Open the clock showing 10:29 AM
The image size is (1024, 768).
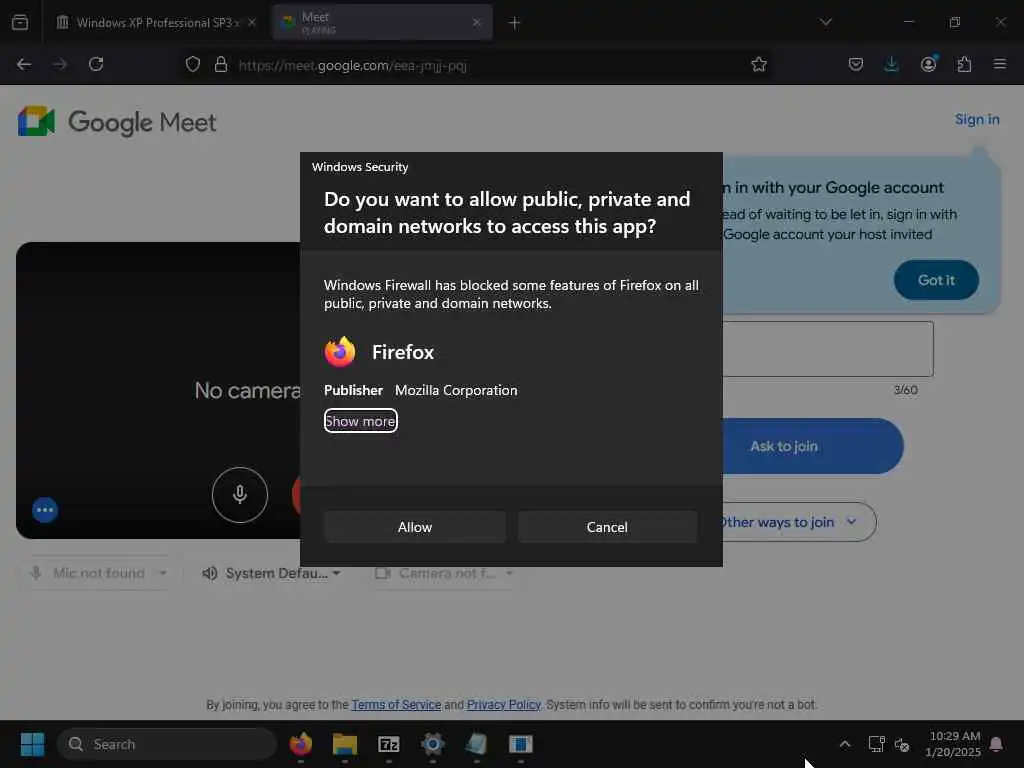pyautogui.click(x=953, y=744)
